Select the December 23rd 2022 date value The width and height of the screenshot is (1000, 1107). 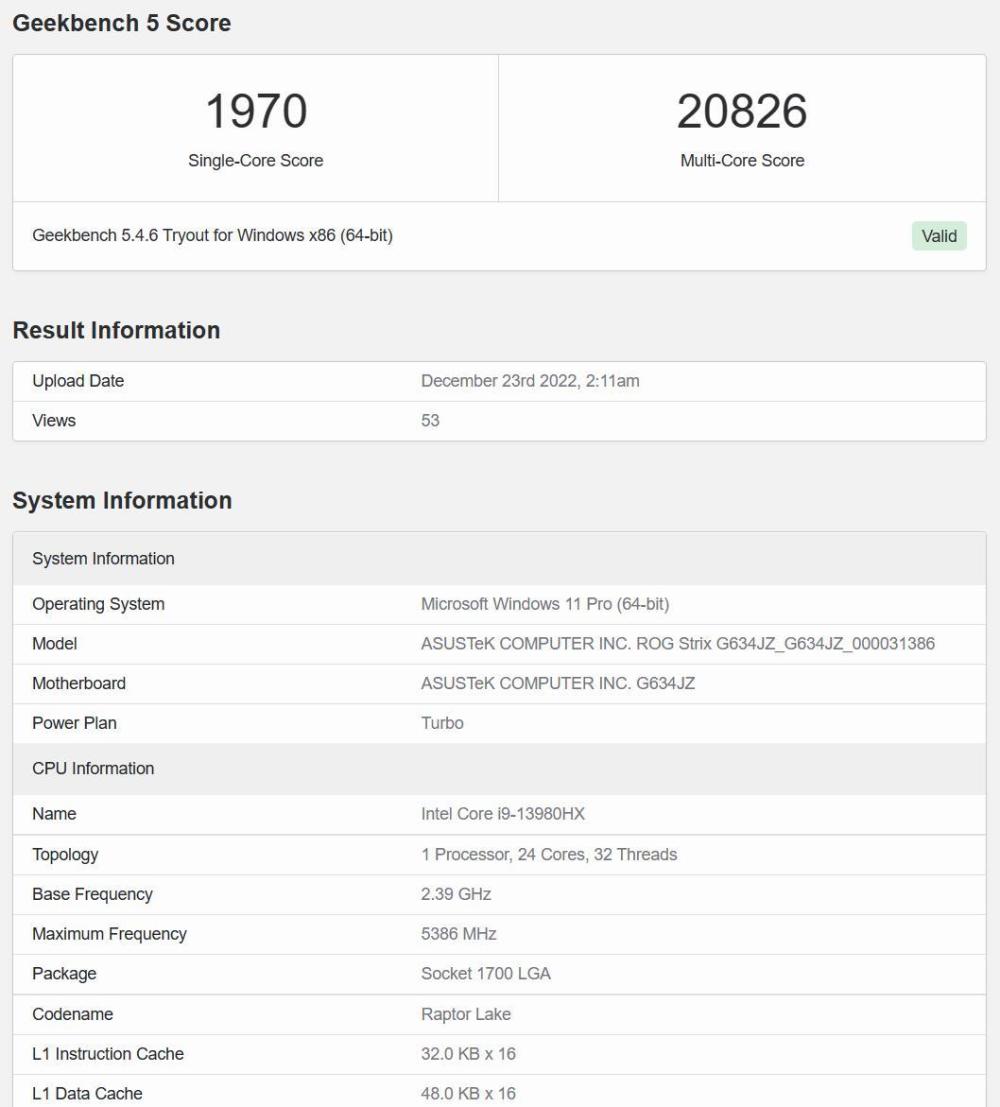click(x=530, y=381)
